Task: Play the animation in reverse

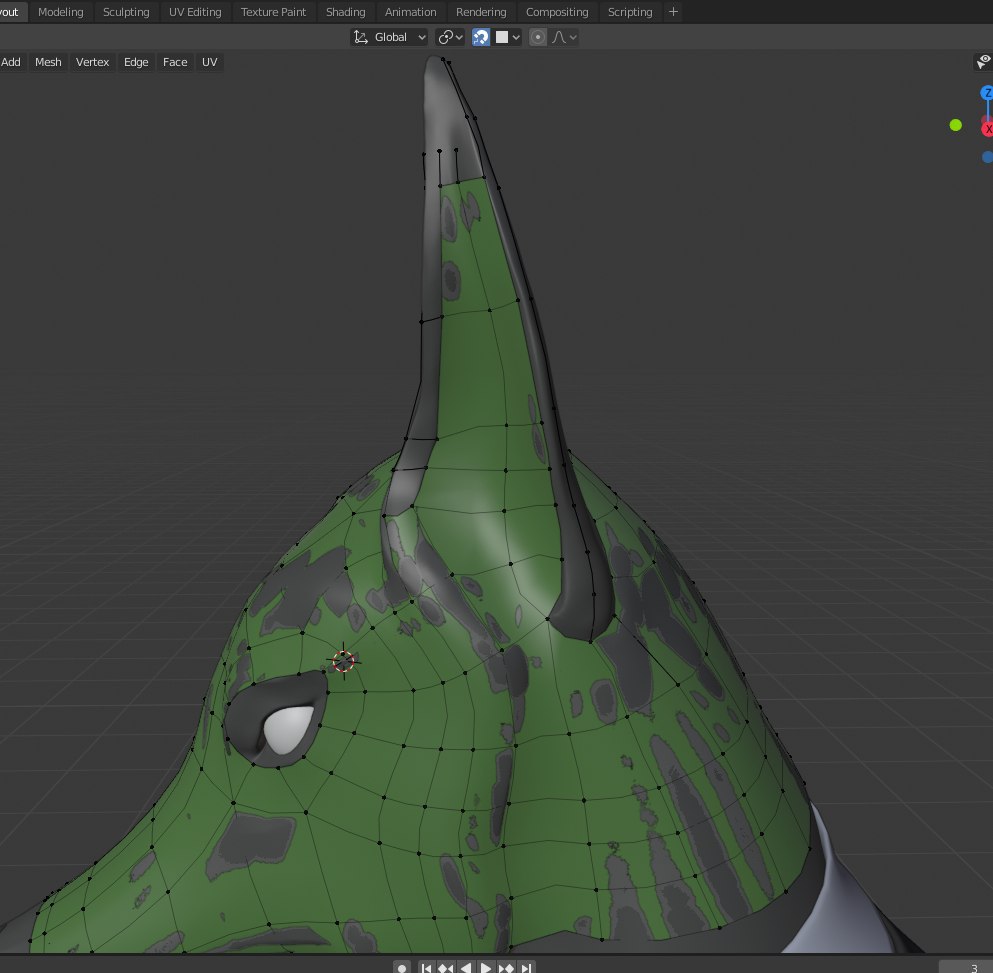Action: (x=466, y=968)
